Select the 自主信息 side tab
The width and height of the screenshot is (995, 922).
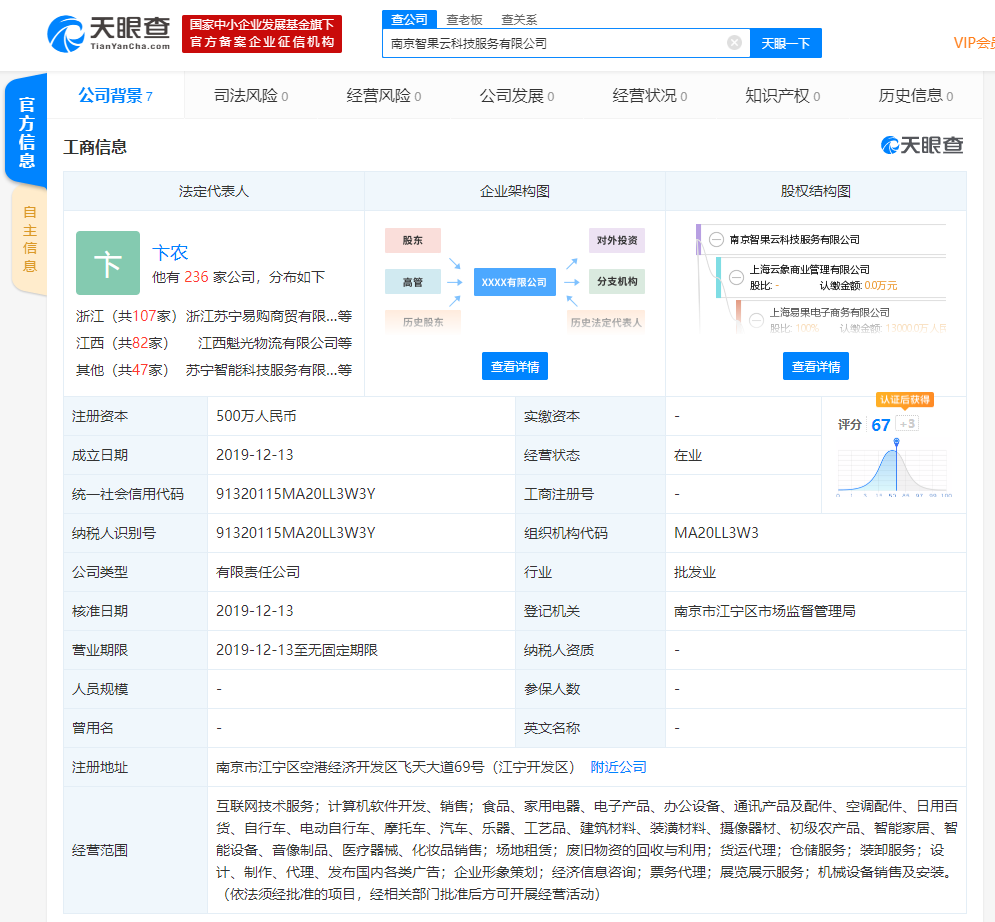point(29,239)
